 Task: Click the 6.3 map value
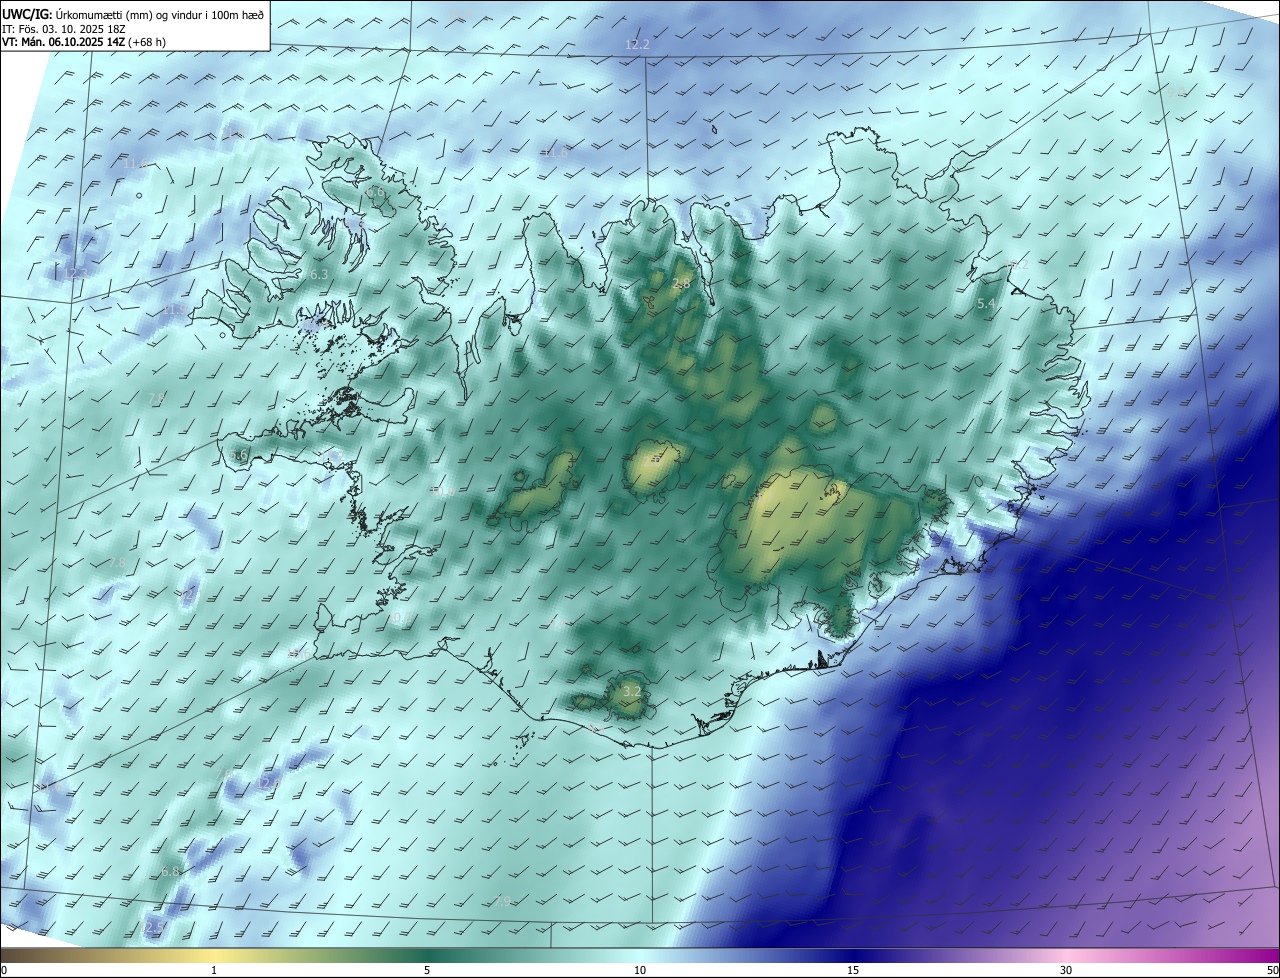319,274
